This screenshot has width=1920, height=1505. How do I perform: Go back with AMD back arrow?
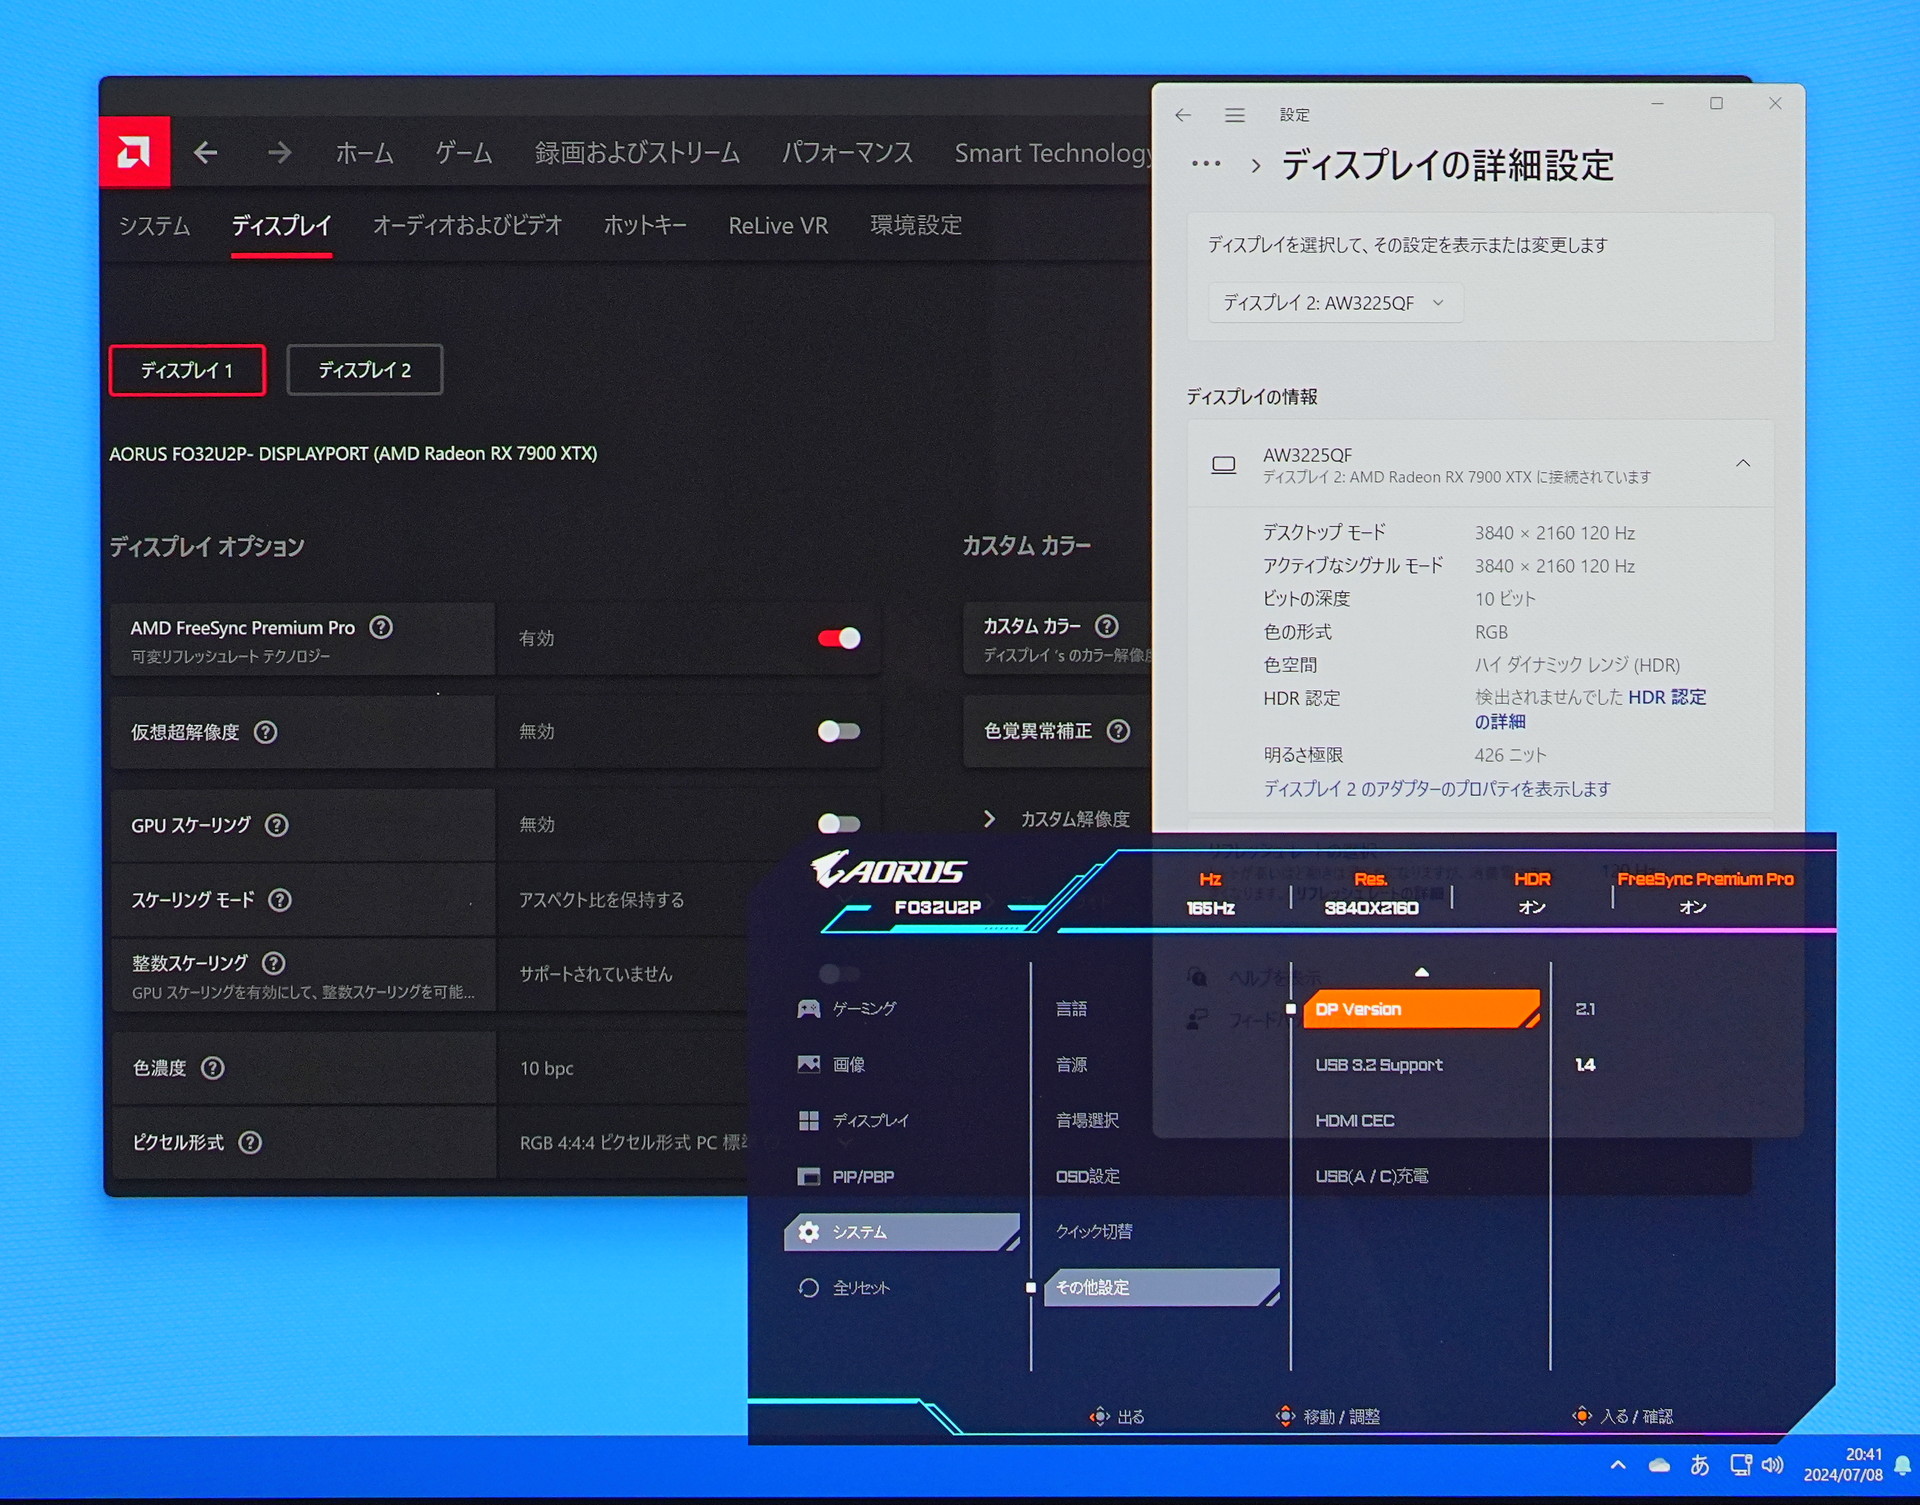click(206, 153)
